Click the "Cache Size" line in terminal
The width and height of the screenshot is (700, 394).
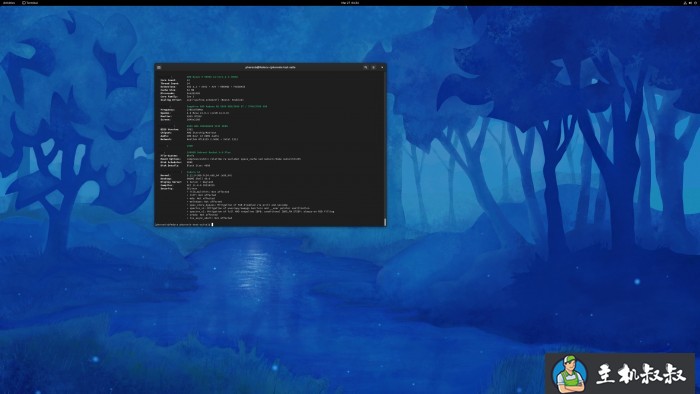tap(177, 90)
